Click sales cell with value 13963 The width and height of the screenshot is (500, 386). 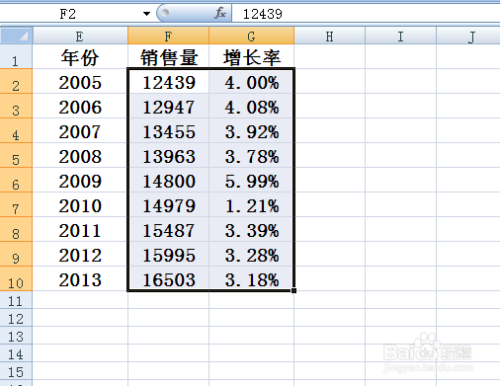coord(168,155)
